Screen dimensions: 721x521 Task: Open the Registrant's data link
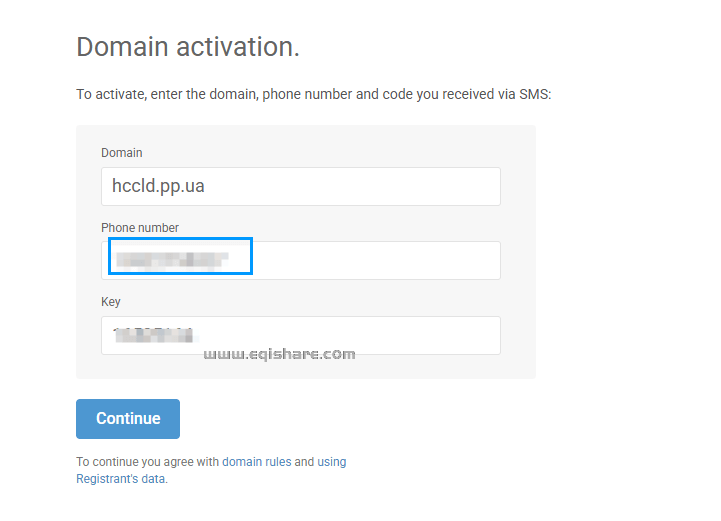[121, 479]
